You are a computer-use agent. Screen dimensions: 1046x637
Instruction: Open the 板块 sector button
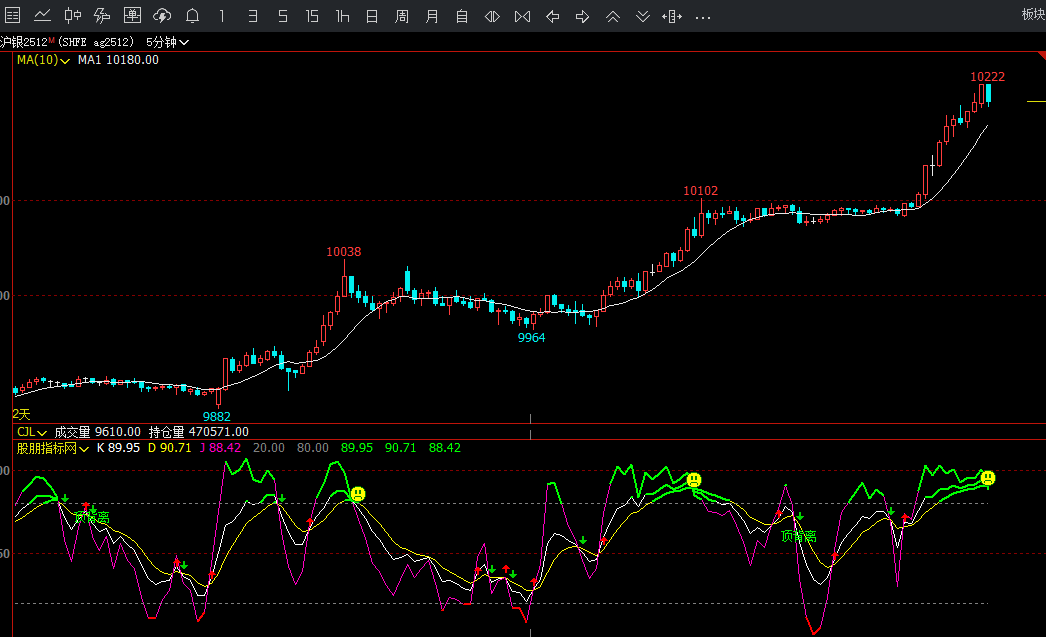(x=1033, y=15)
